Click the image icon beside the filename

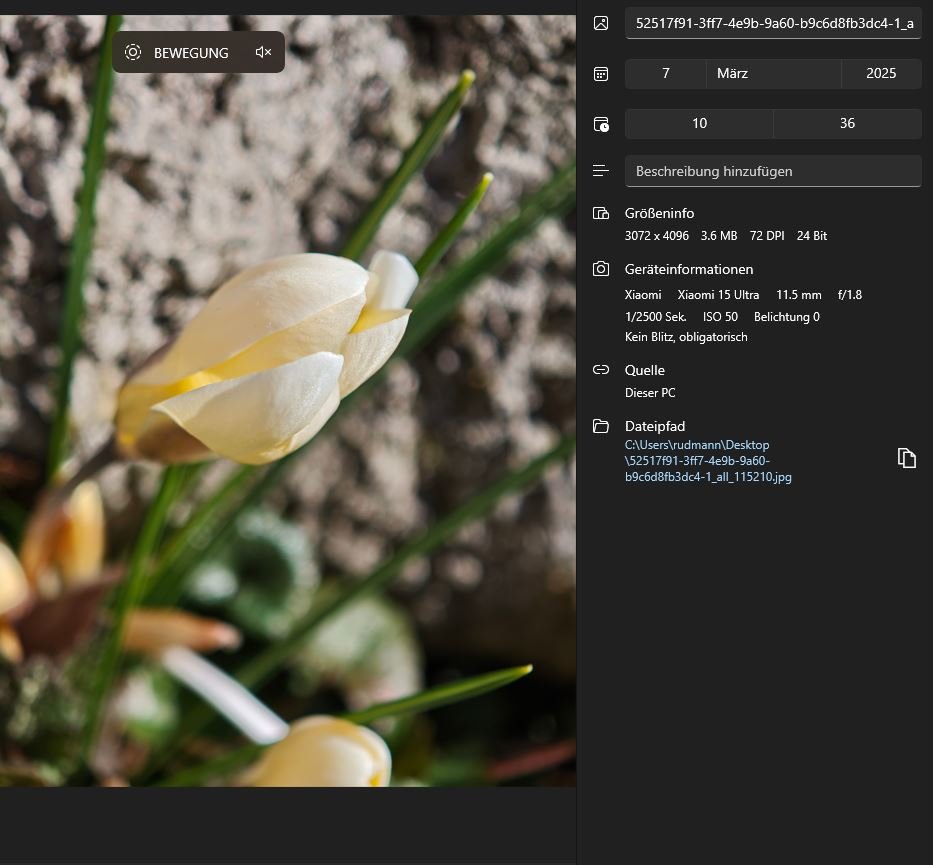[x=601, y=23]
